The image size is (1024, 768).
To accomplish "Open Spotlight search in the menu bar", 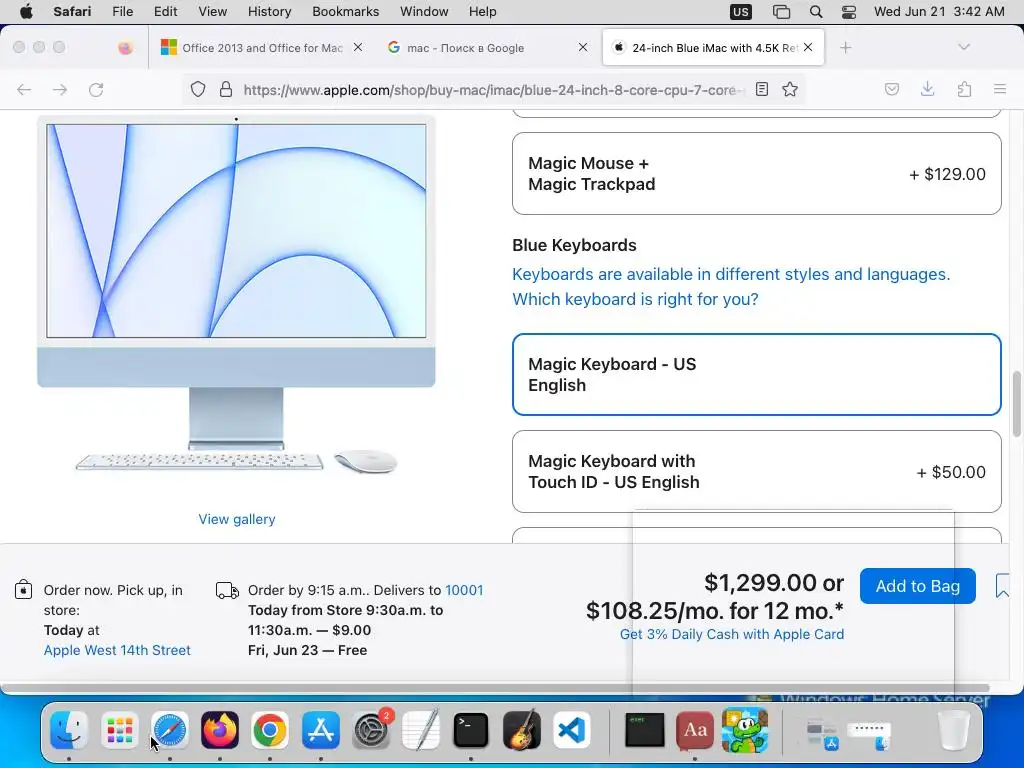I will click(x=816, y=12).
